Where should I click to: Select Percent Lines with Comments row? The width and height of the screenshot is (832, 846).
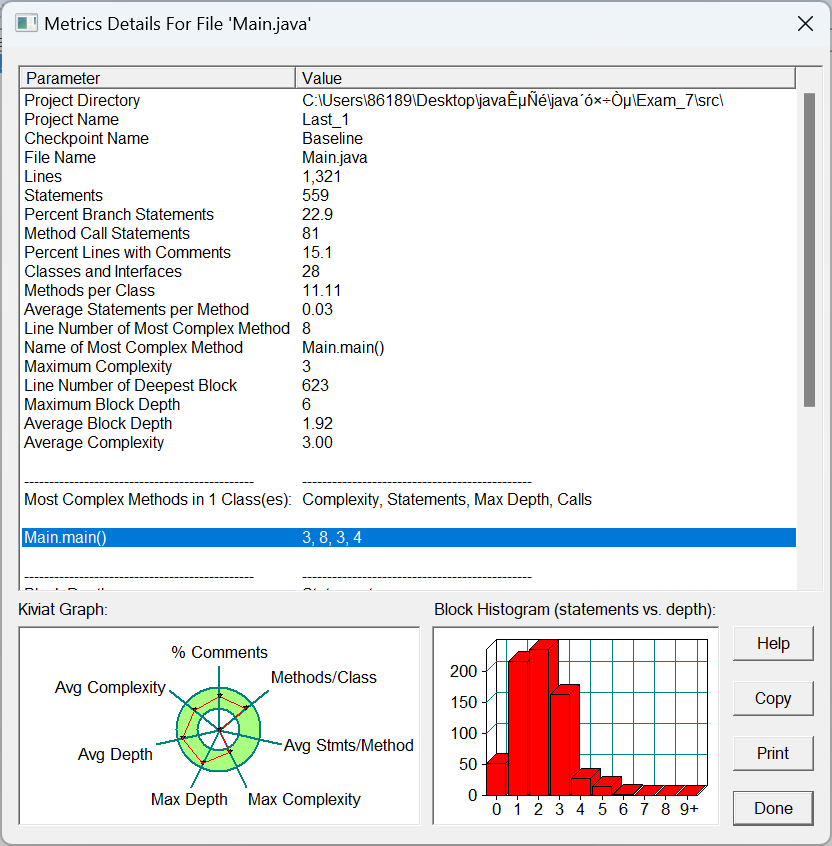408,253
